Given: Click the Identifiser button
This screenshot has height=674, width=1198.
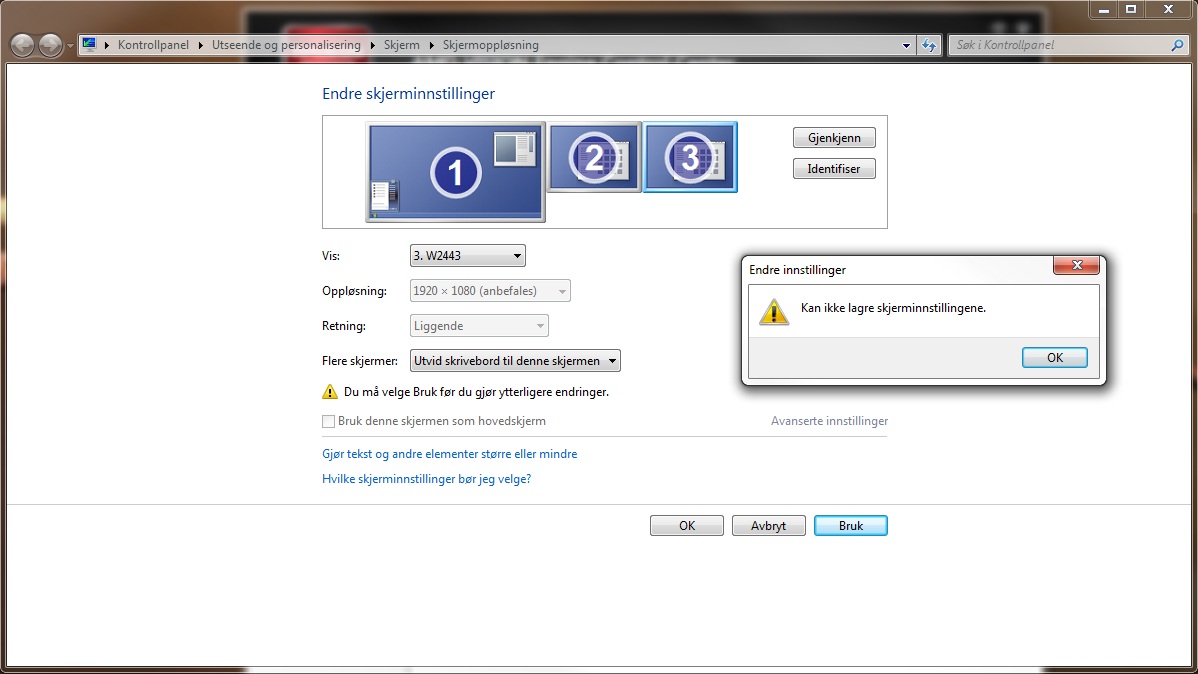Looking at the screenshot, I should click(834, 169).
